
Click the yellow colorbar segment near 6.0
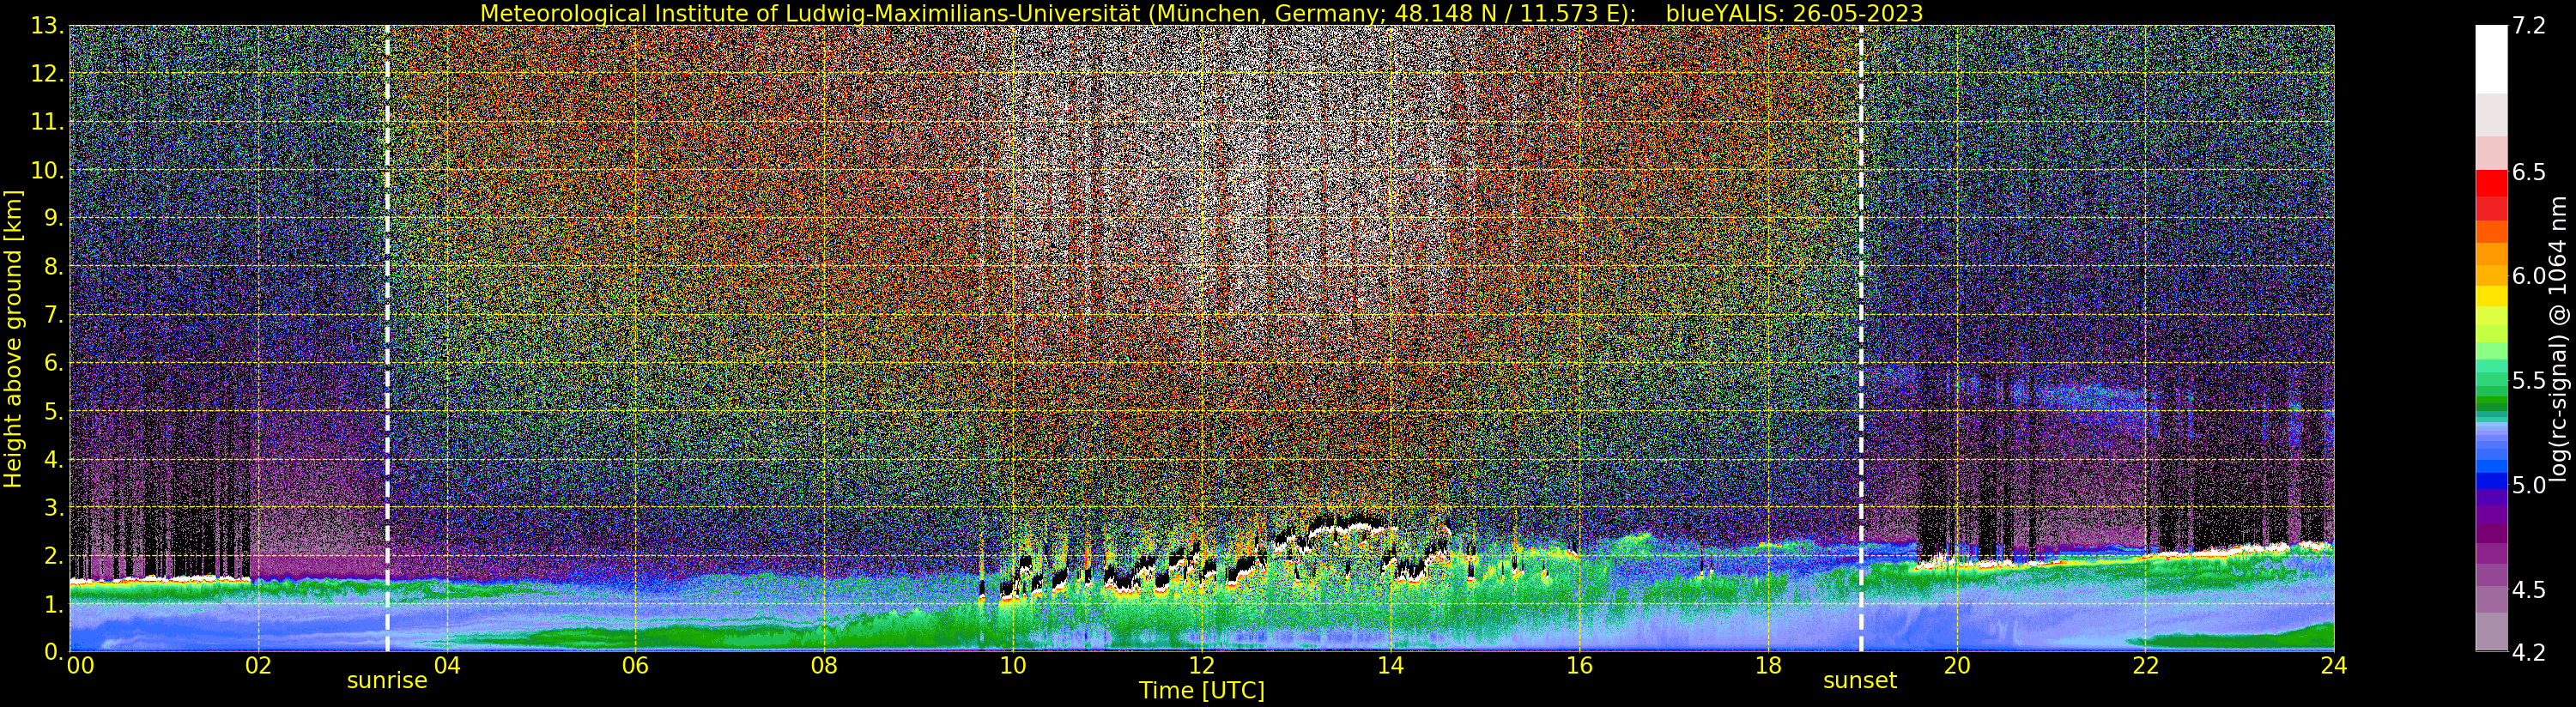coord(2492,297)
